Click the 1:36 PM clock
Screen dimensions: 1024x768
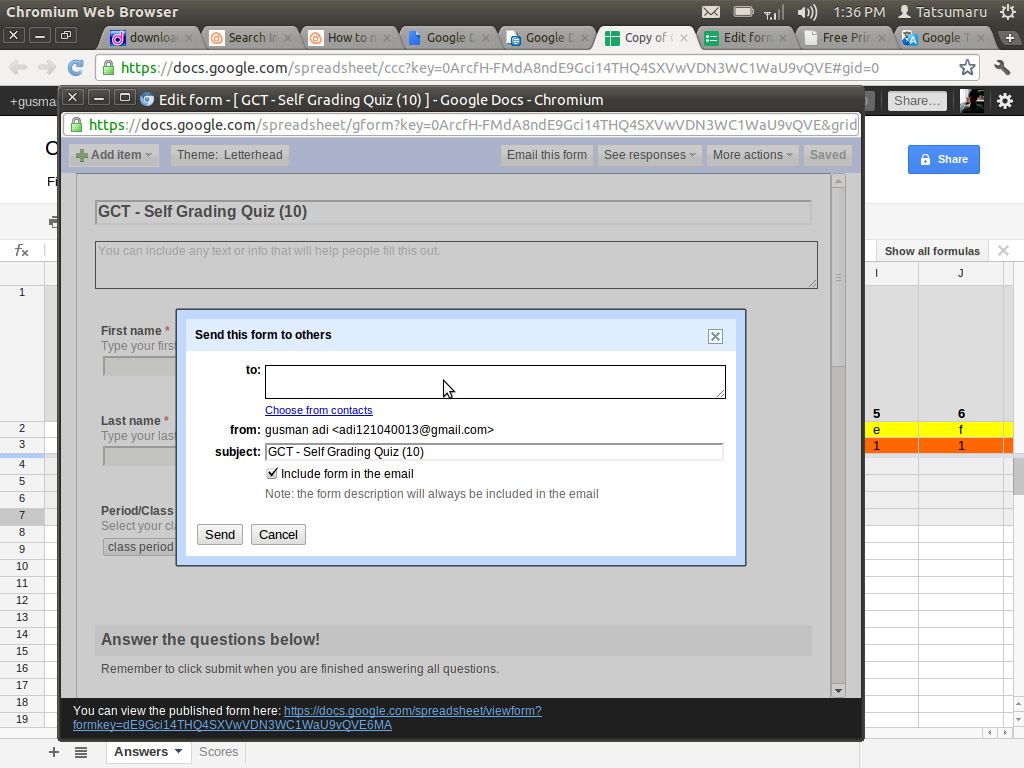[859, 12]
